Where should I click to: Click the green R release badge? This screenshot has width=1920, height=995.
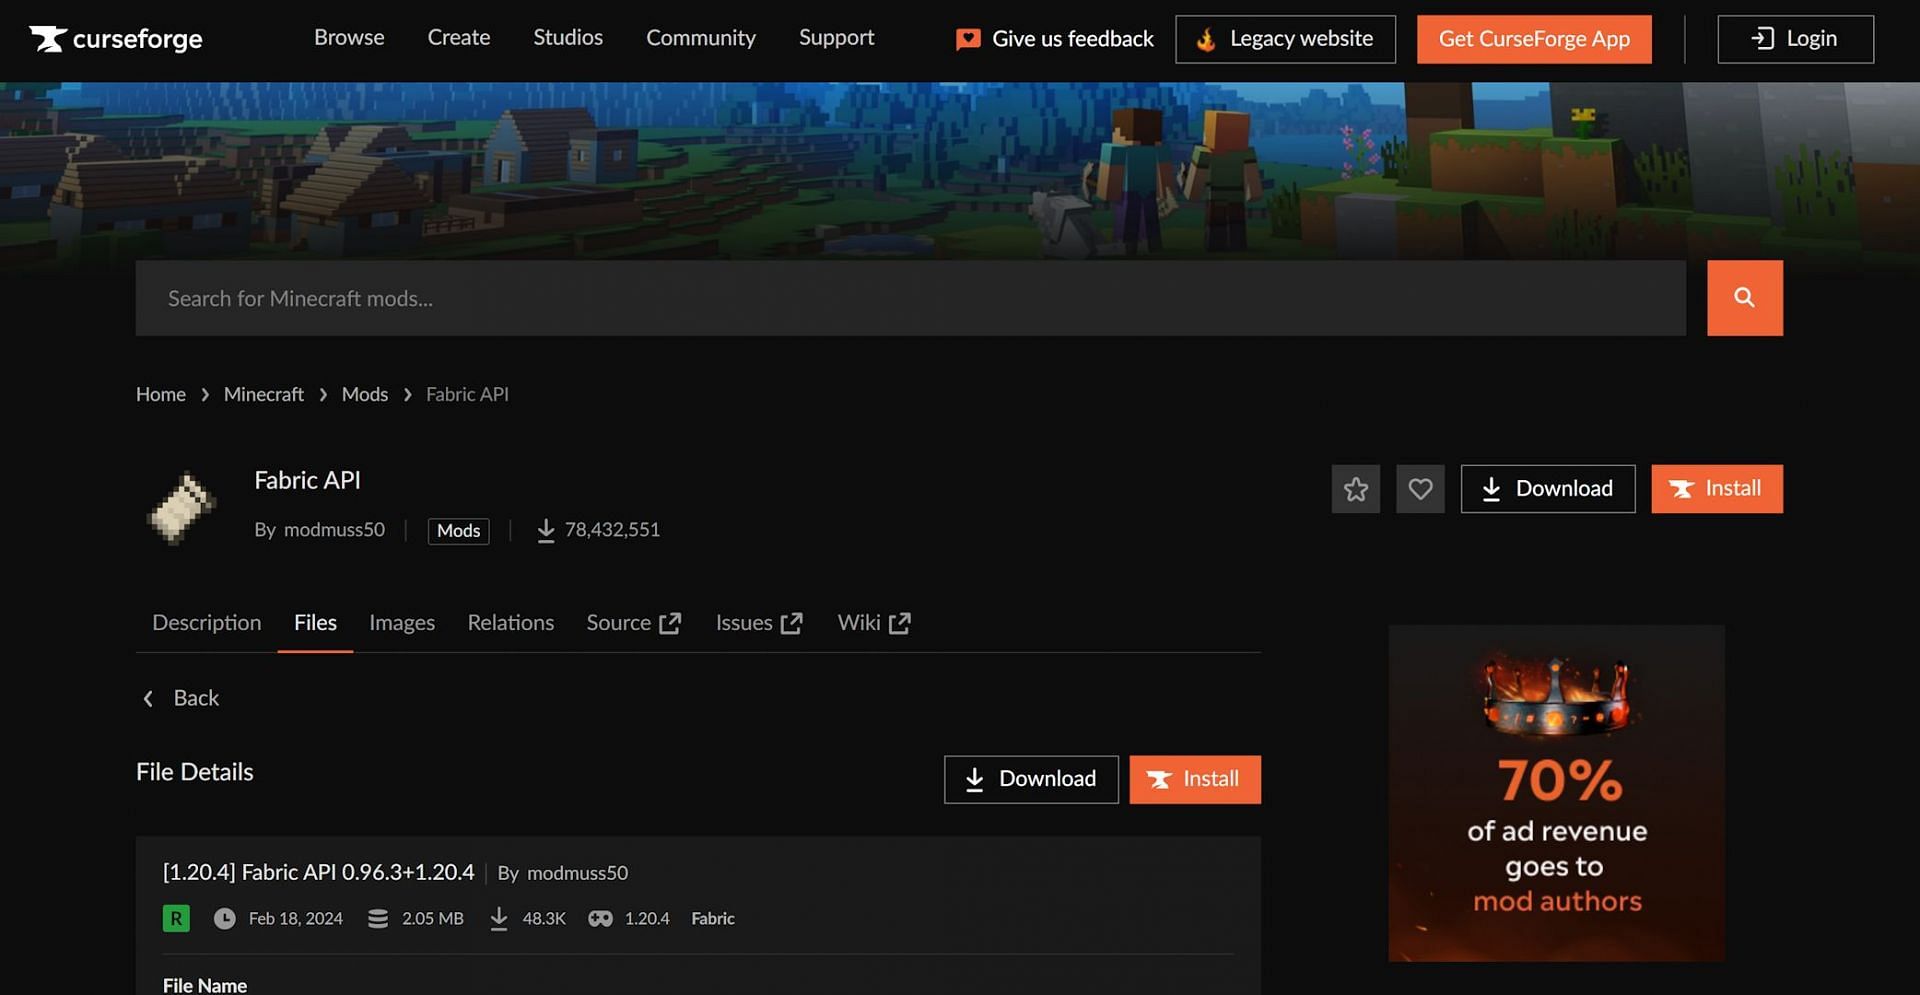tap(176, 918)
